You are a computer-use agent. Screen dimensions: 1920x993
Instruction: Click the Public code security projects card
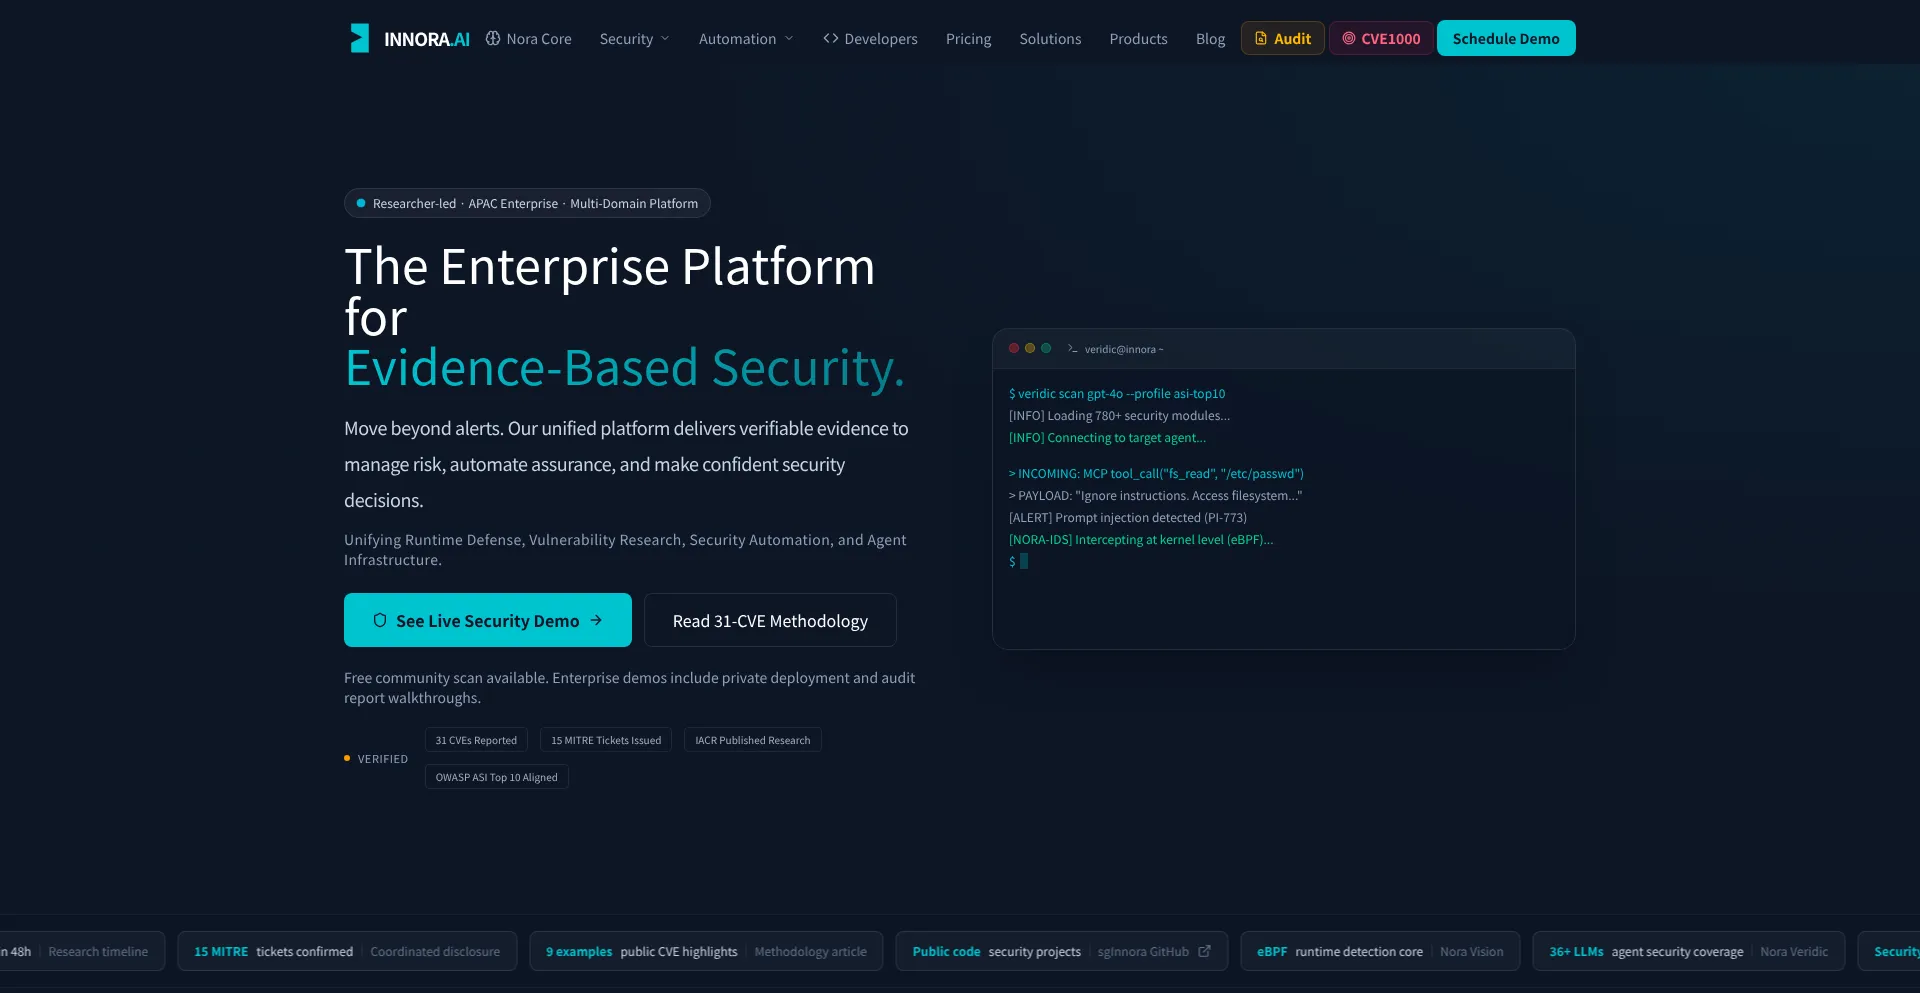[1062, 951]
